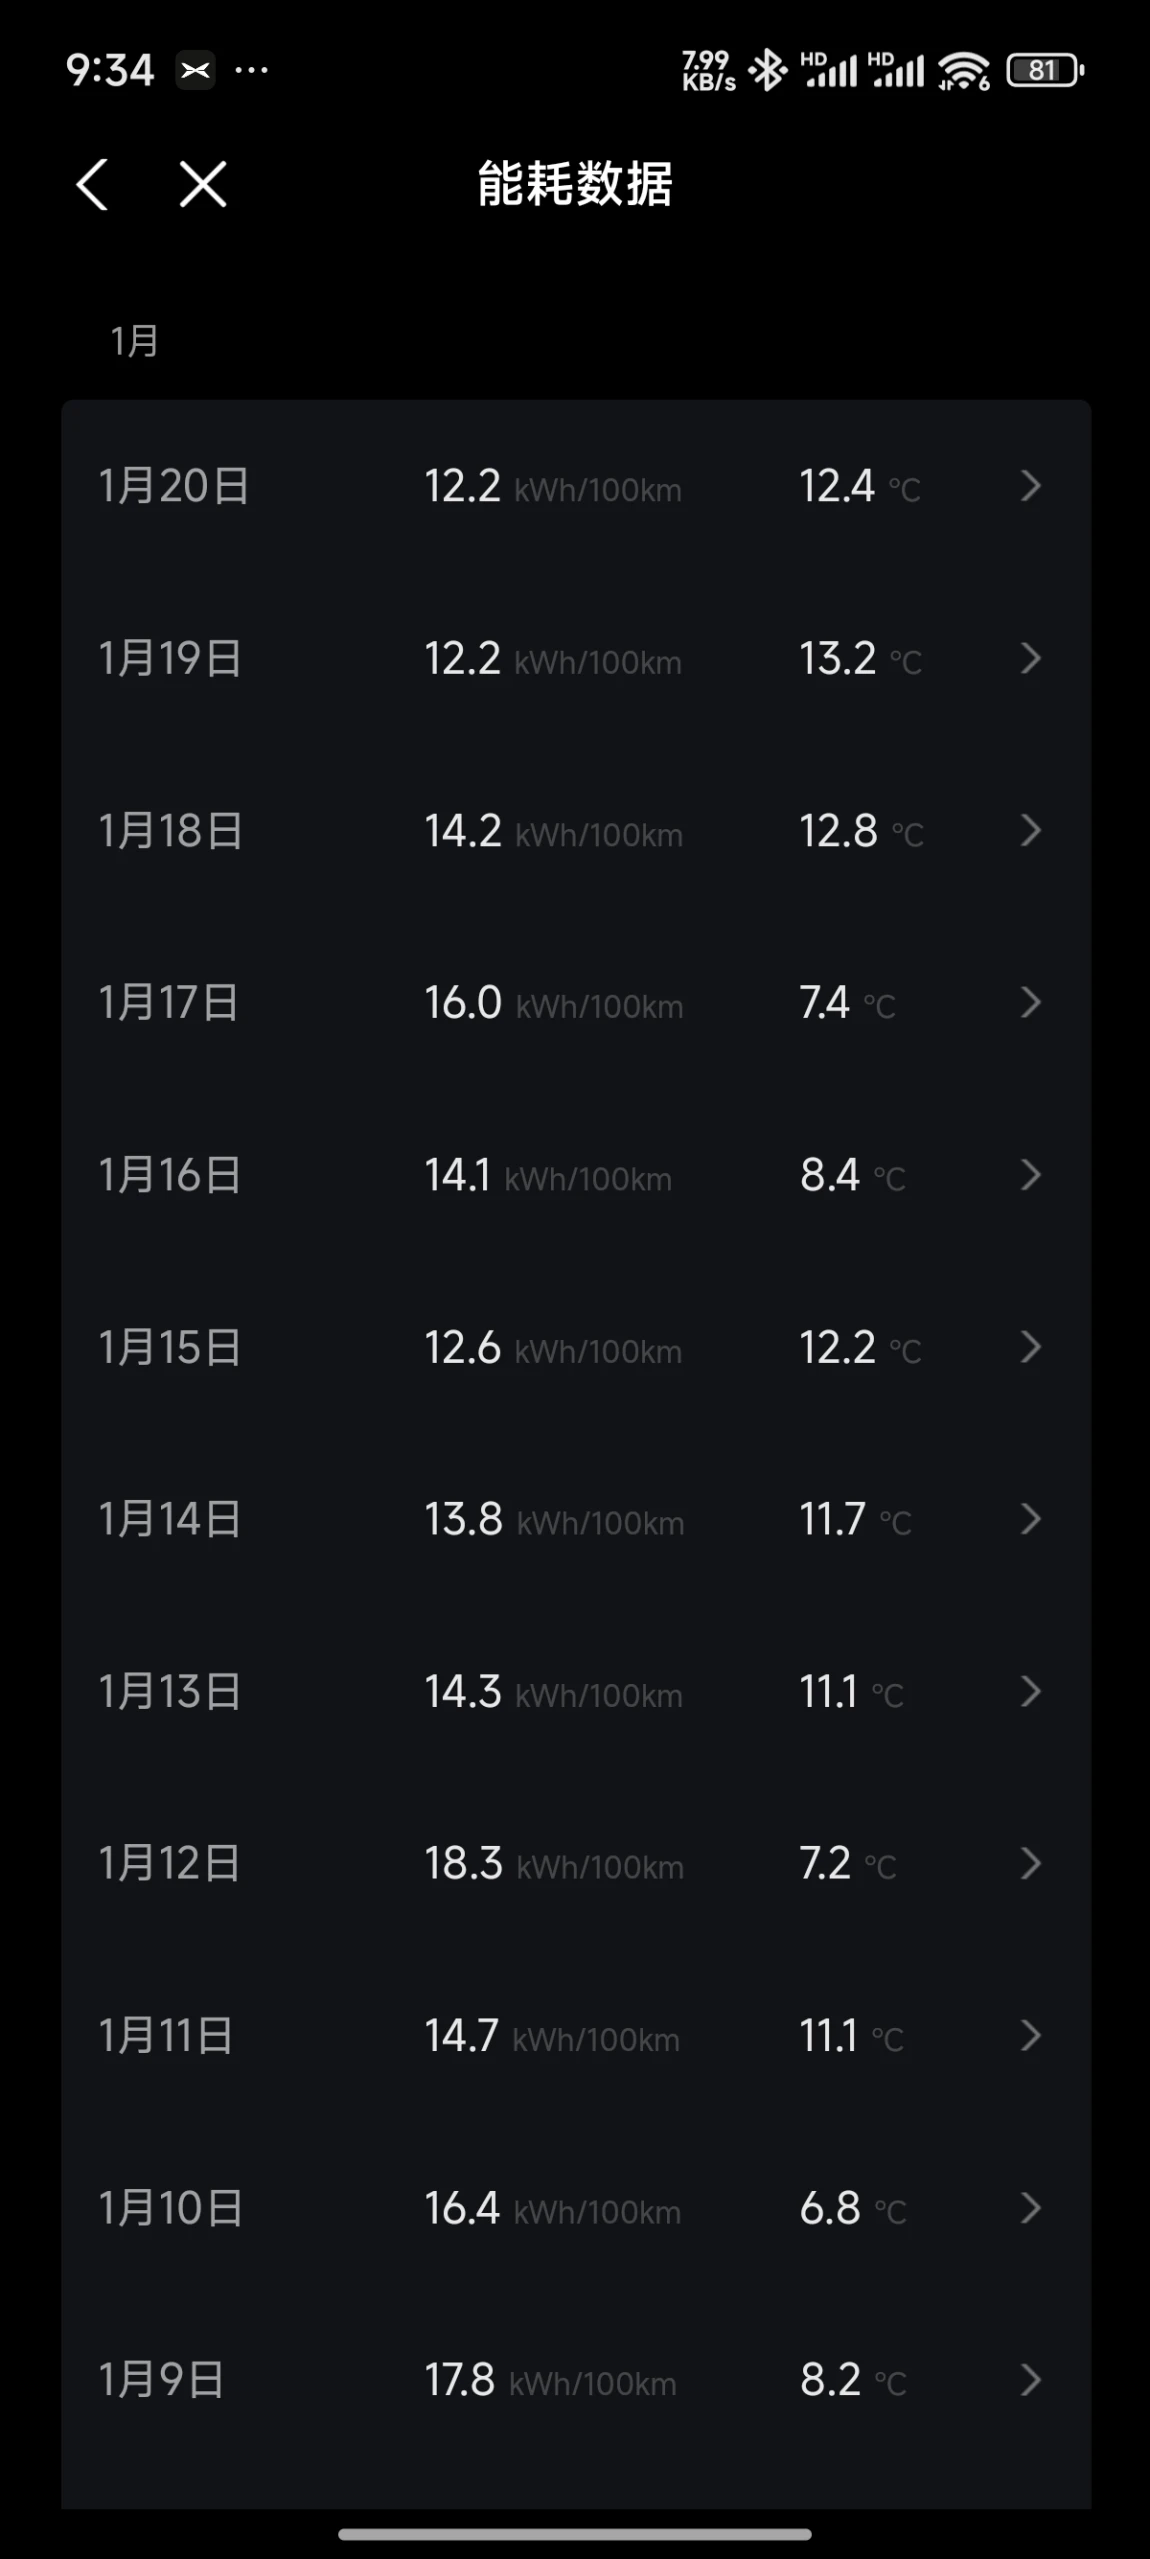Image resolution: width=1150 pixels, height=2559 pixels.
Task: Tap the battery level indicator
Action: [1044, 70]
